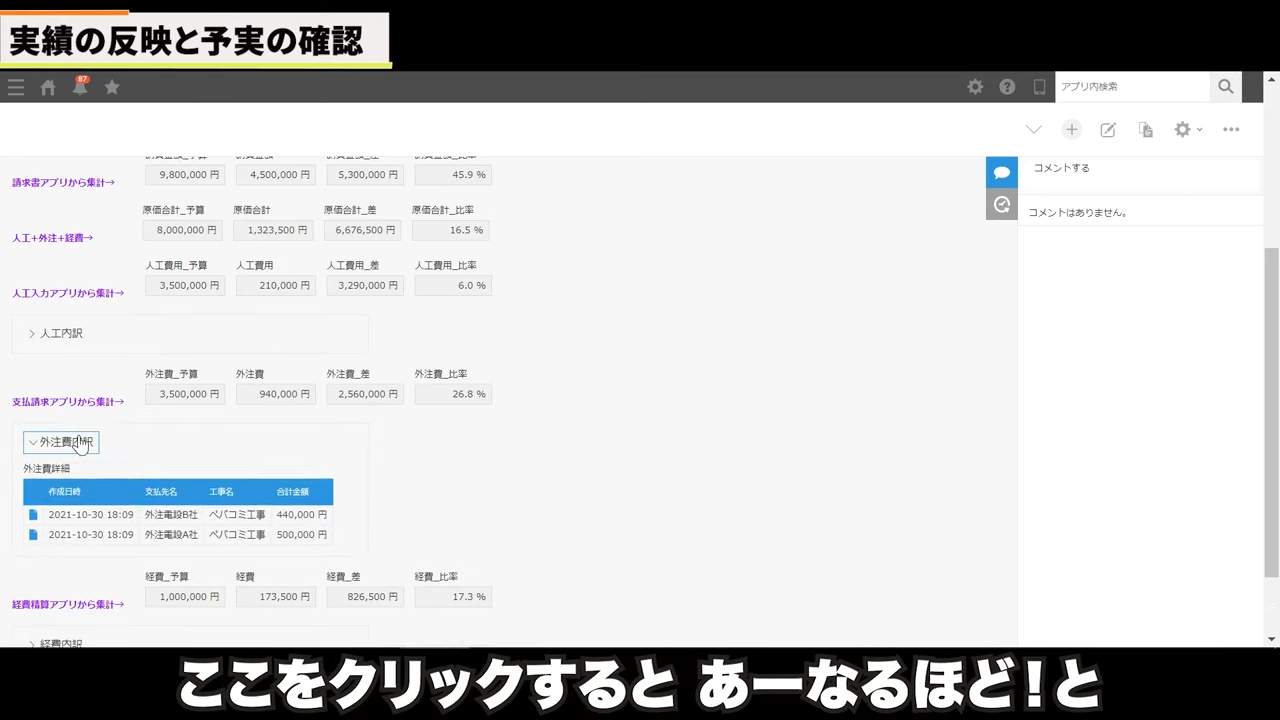This screenshot has height=720, width=1280.
Task: Open the favorites star icon
Action: pos(112,87)
